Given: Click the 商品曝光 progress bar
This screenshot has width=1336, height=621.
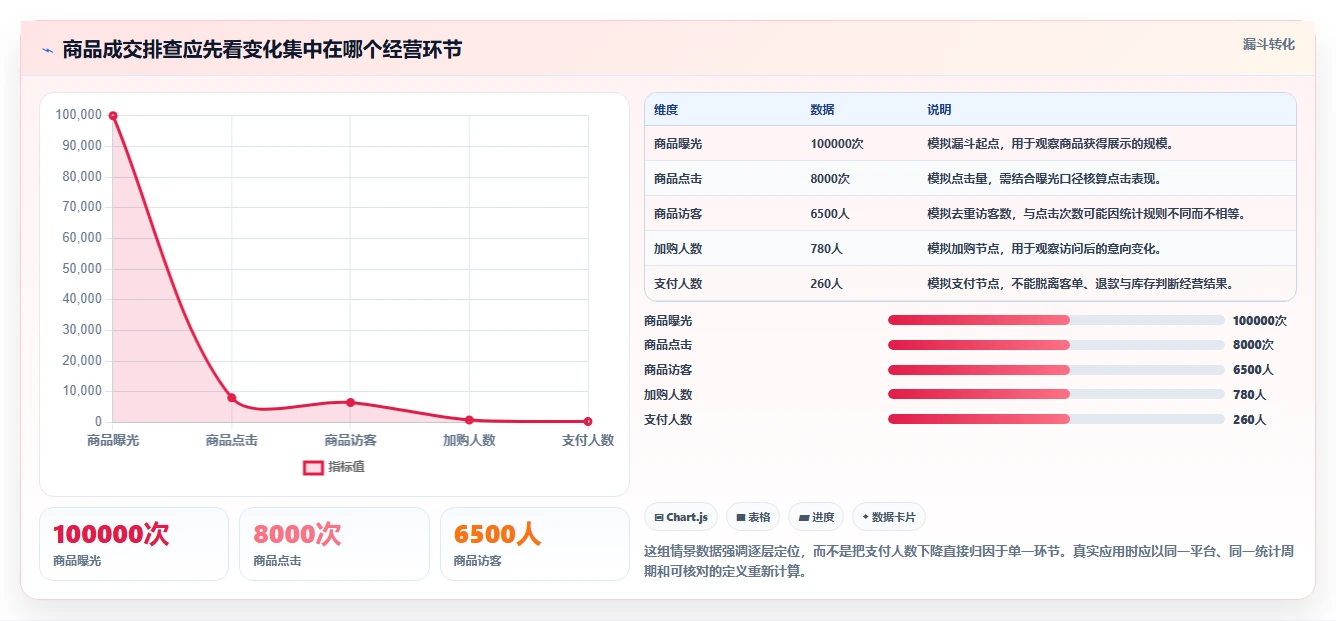Looking at the screenshot, I should [x=1056, y=320].
